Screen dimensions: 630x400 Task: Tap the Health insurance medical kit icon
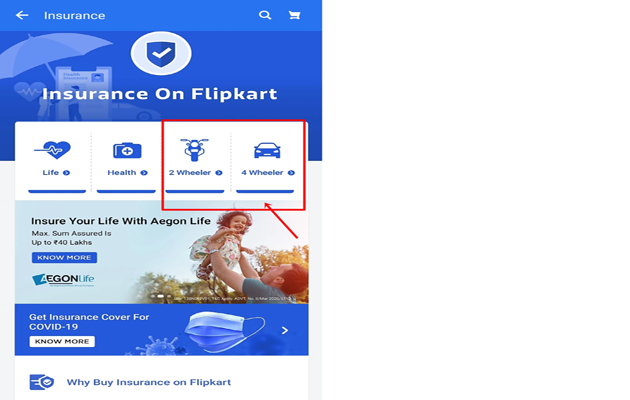[x=127, y=151]
